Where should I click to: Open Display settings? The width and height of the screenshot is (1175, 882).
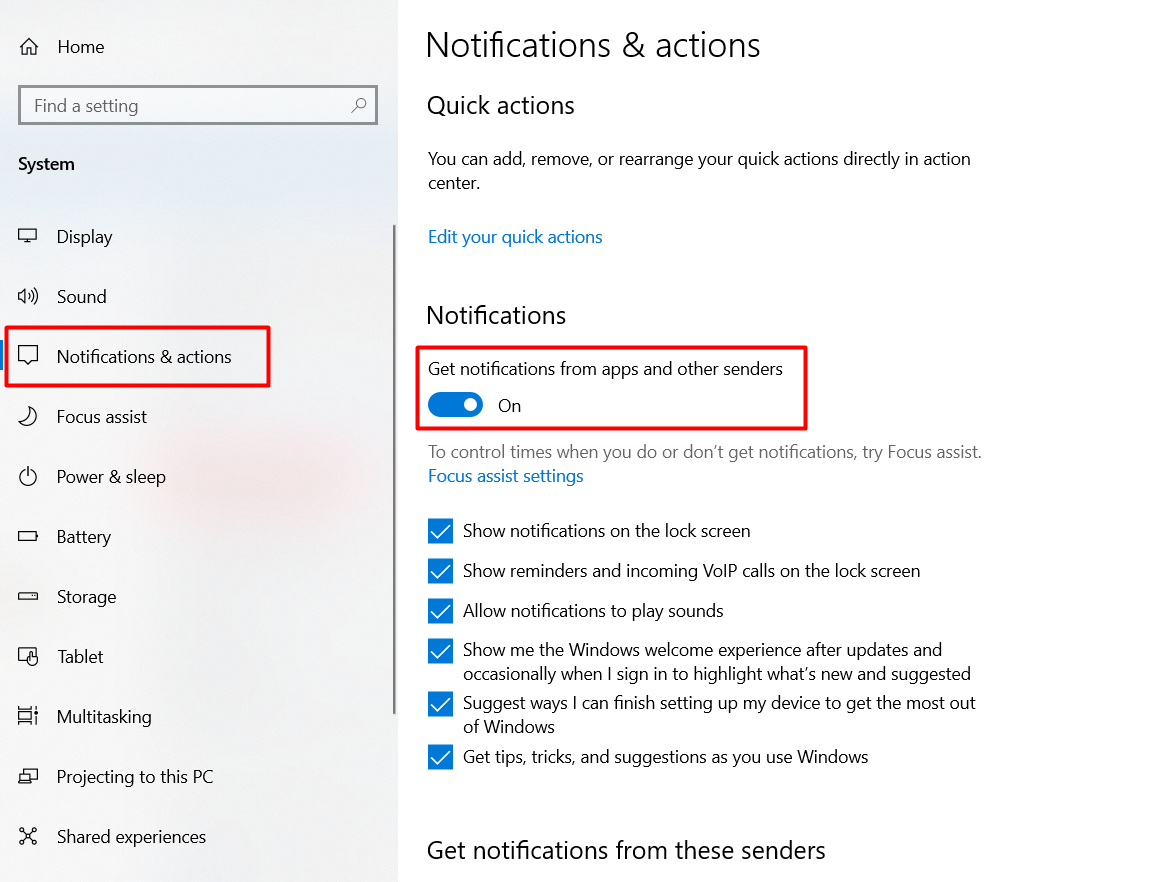click(85, 237)
